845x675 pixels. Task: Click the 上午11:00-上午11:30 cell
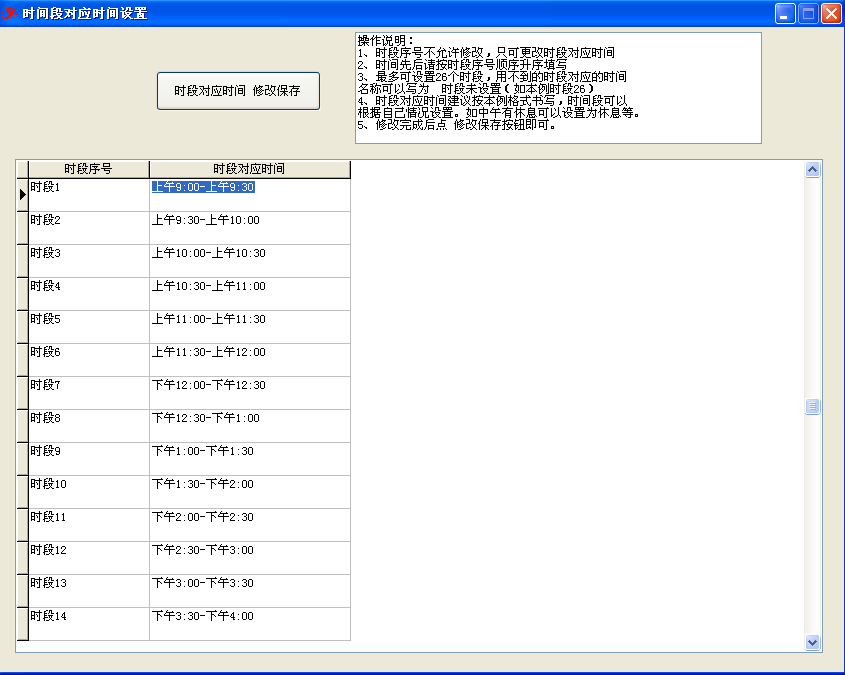pos(250,327)
